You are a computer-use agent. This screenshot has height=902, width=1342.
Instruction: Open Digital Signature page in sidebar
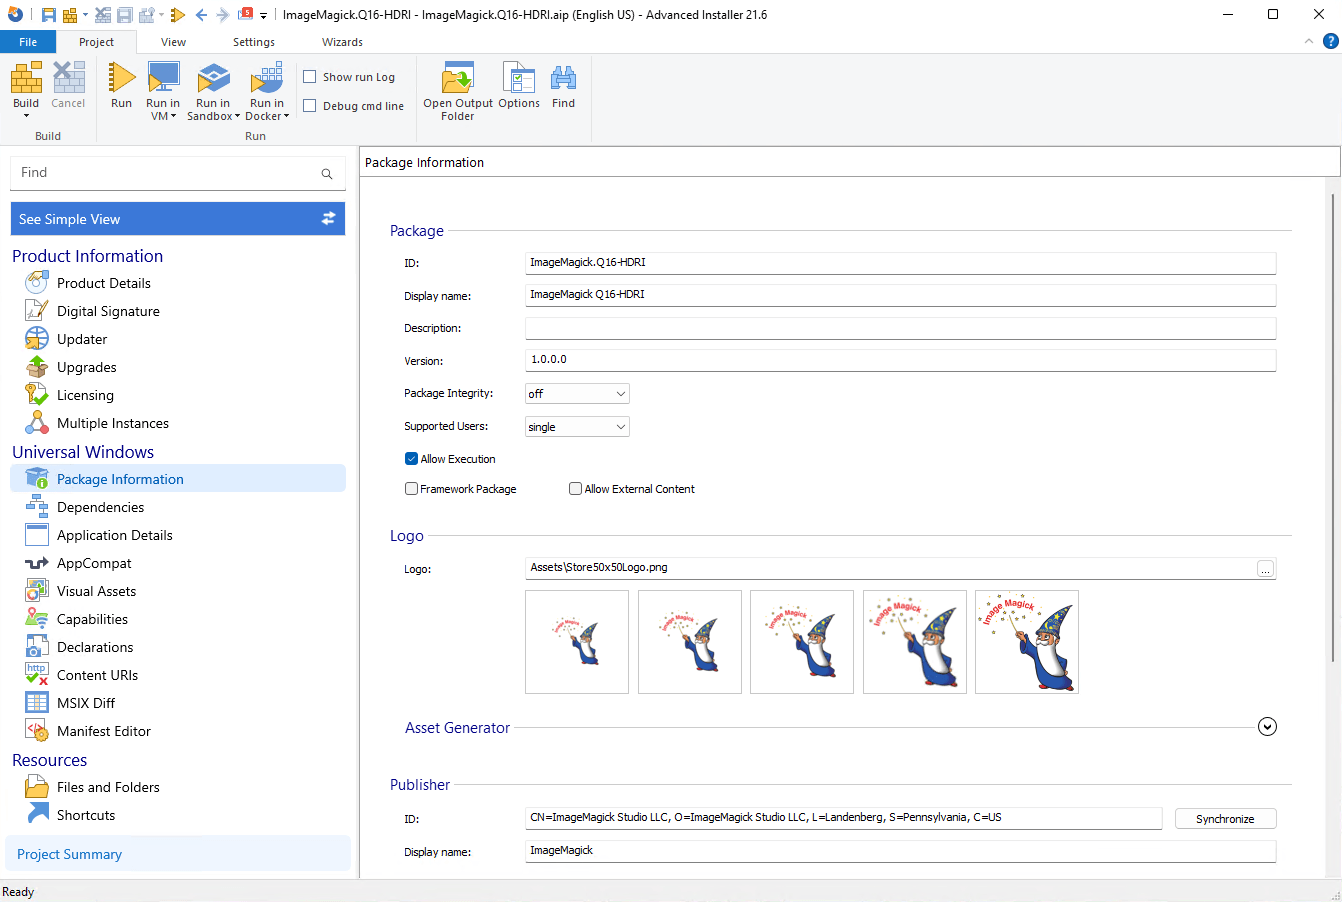(x=108, y=311)
